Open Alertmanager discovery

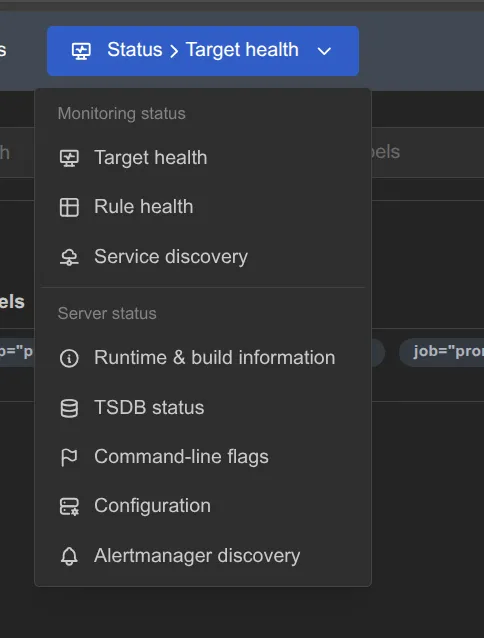(203, 556)
